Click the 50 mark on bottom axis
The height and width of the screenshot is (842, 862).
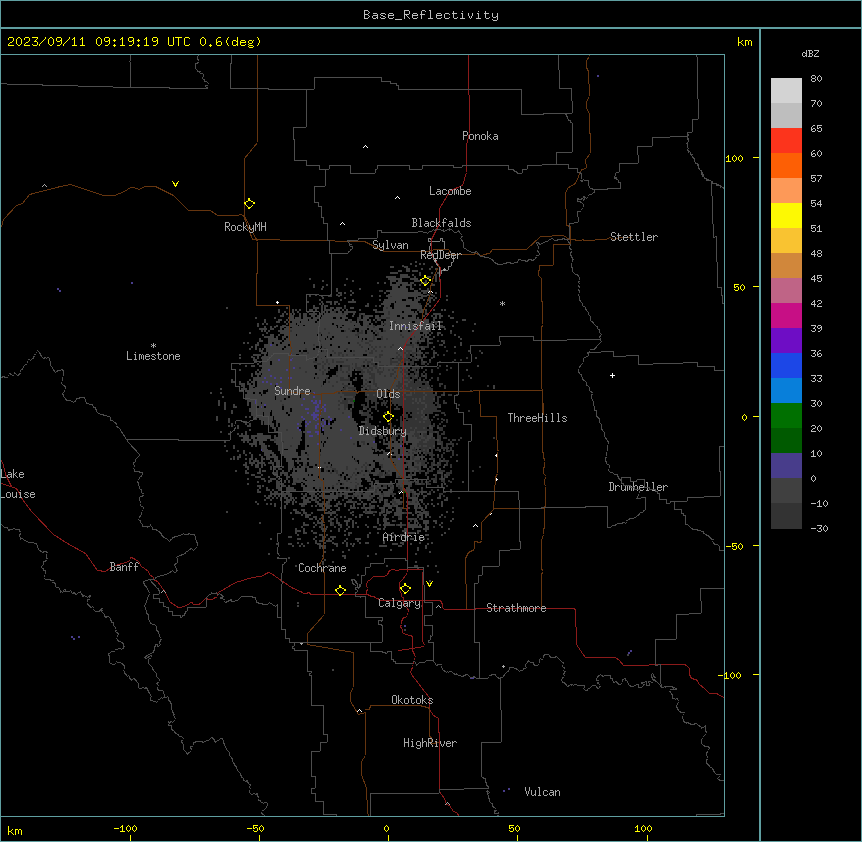514,828
